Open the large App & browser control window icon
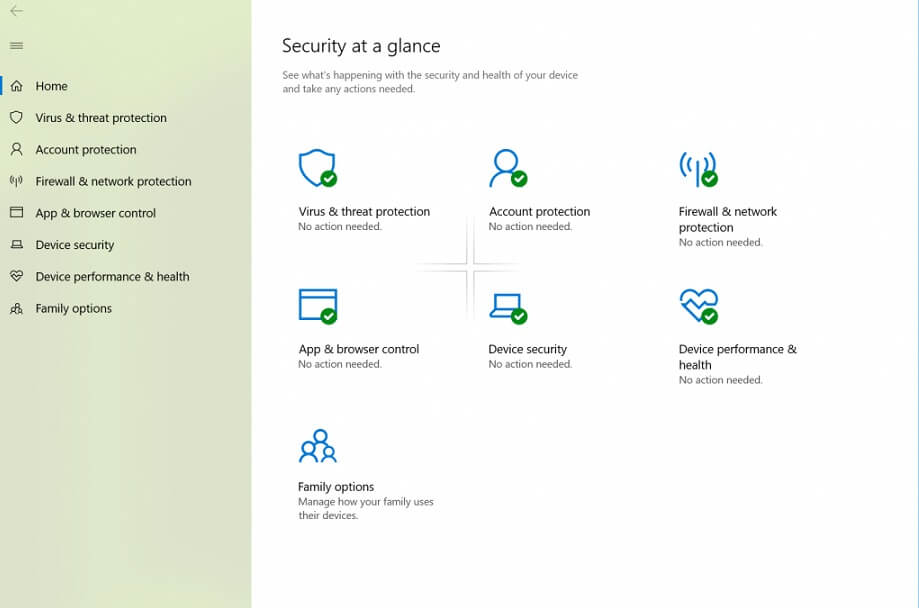 click(x=318, y=306)
